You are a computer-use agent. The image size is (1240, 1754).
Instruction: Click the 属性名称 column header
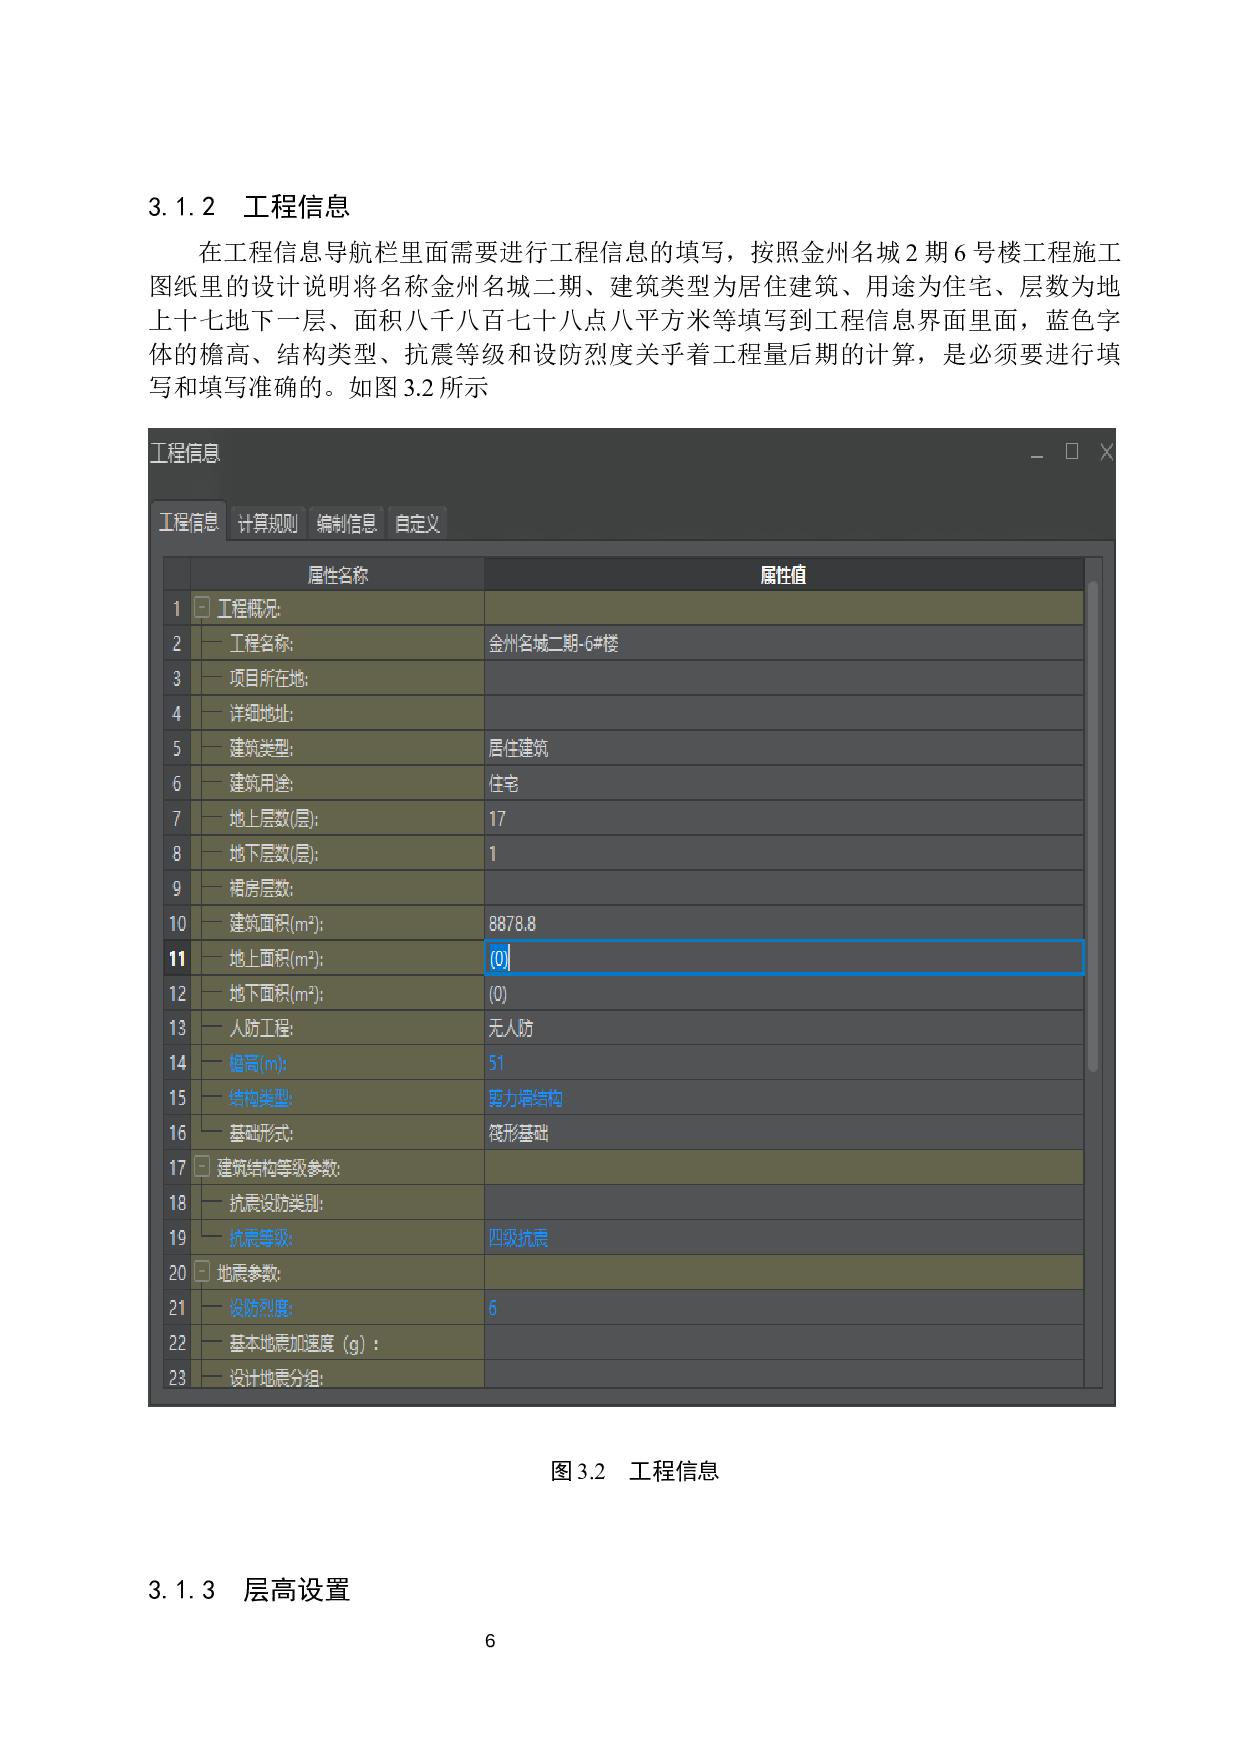click(338, 574)
